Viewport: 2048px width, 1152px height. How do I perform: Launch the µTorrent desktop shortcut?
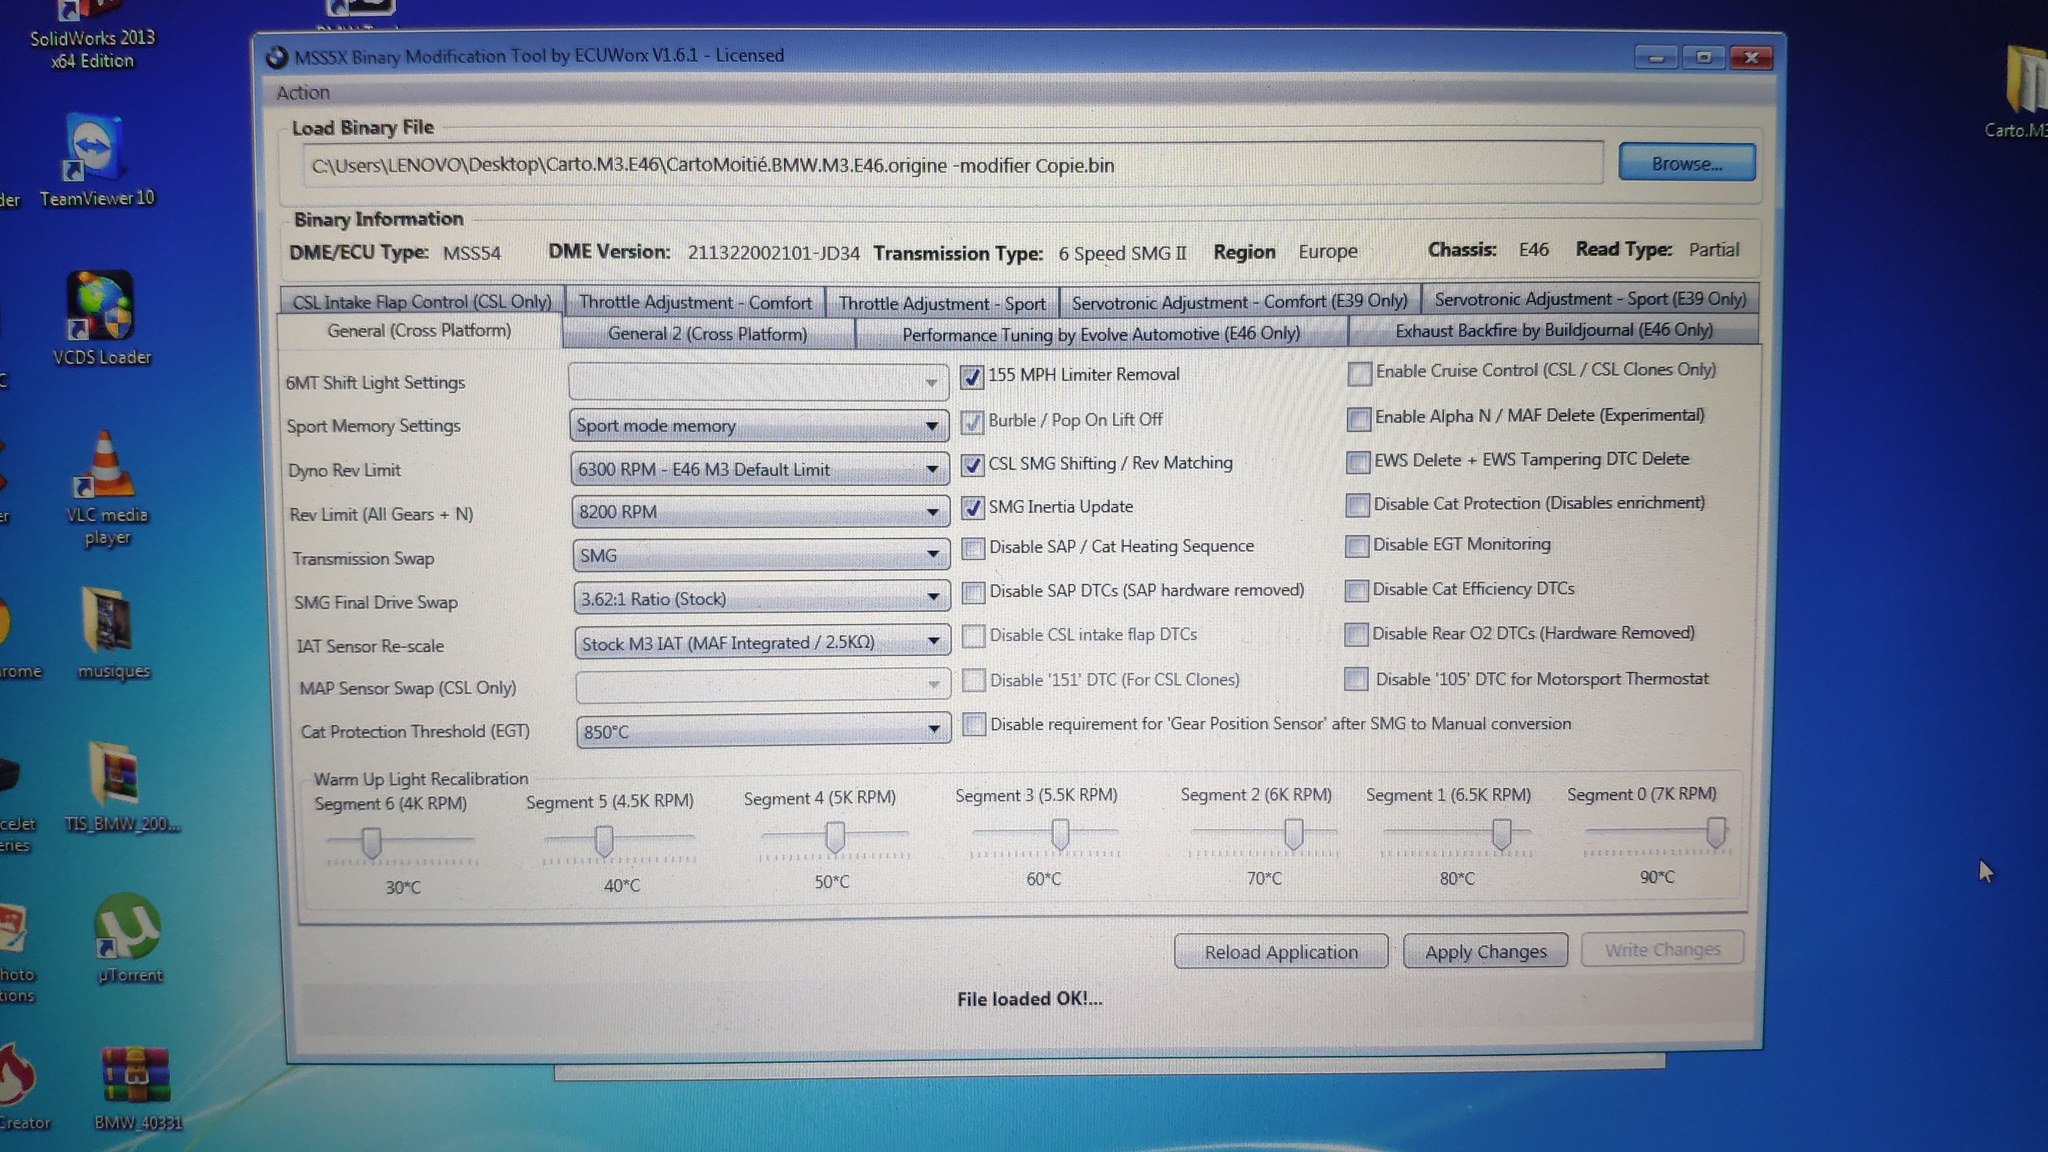pos(129,938)
